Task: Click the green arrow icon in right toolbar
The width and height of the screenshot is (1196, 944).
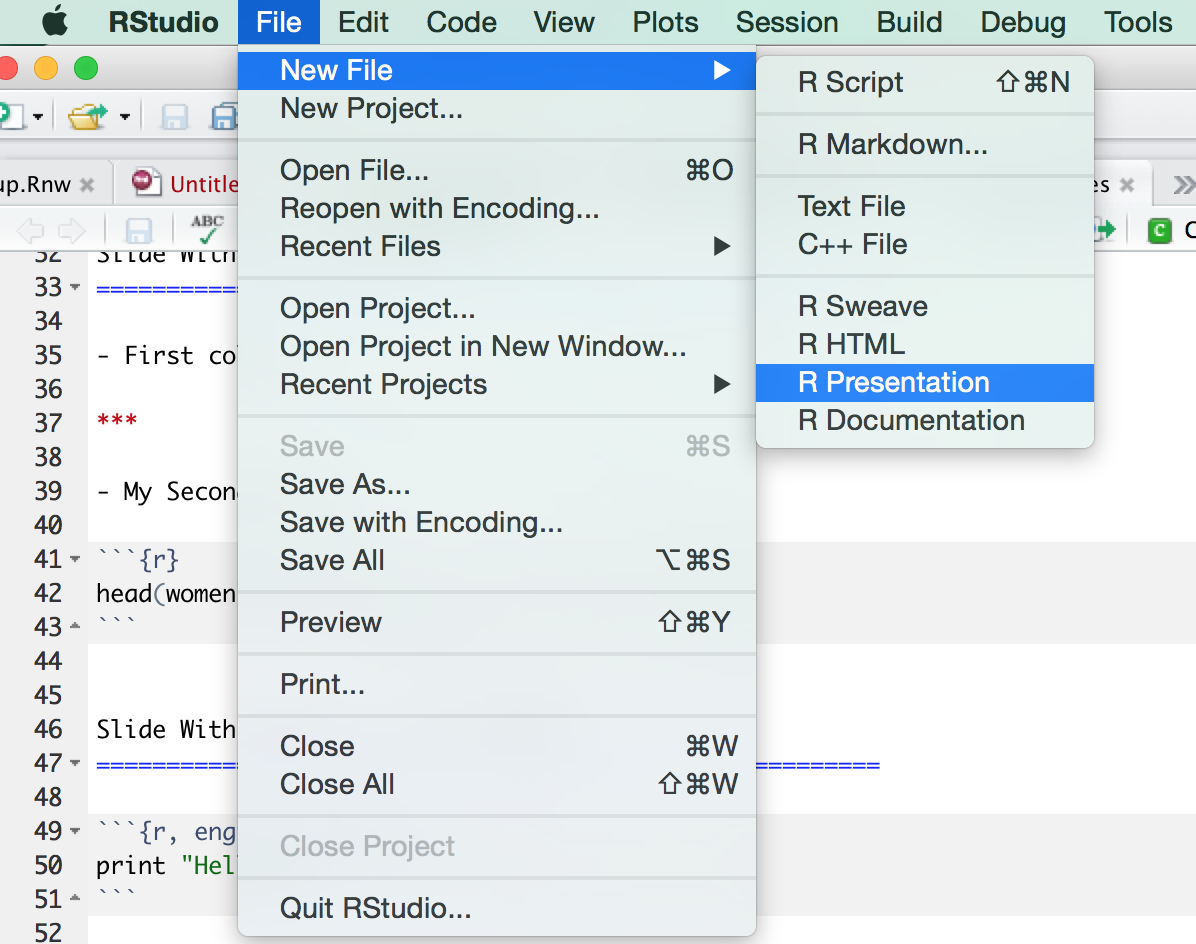Action: pyautogui.click(x=1105, y=229)
